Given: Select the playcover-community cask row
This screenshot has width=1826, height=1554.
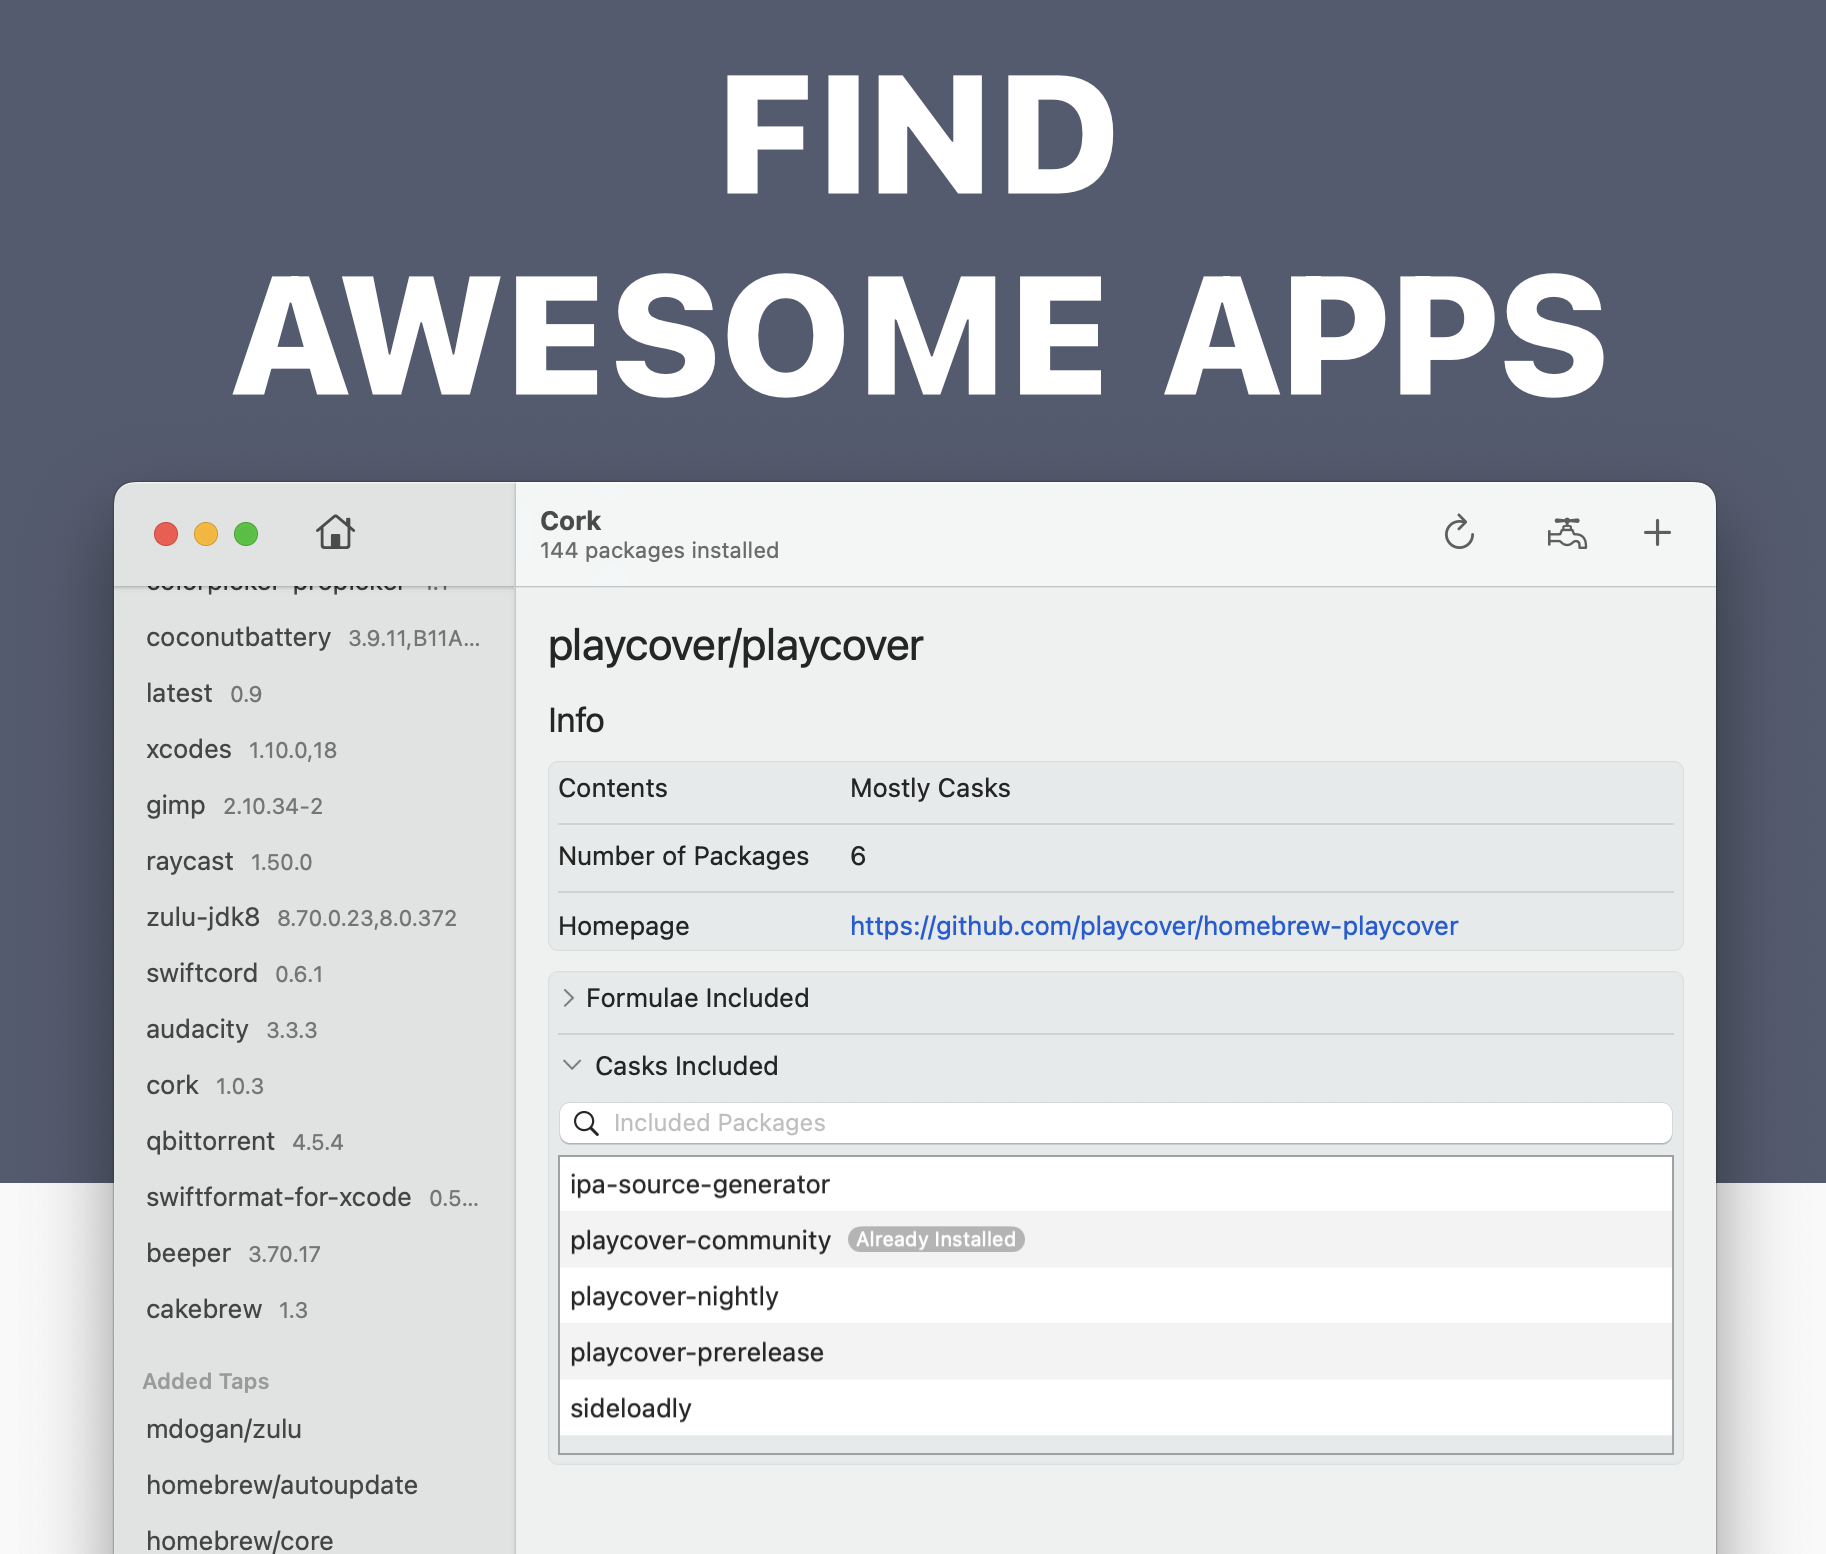Looking at the screenshot, I should [x=1115, y=1240].
